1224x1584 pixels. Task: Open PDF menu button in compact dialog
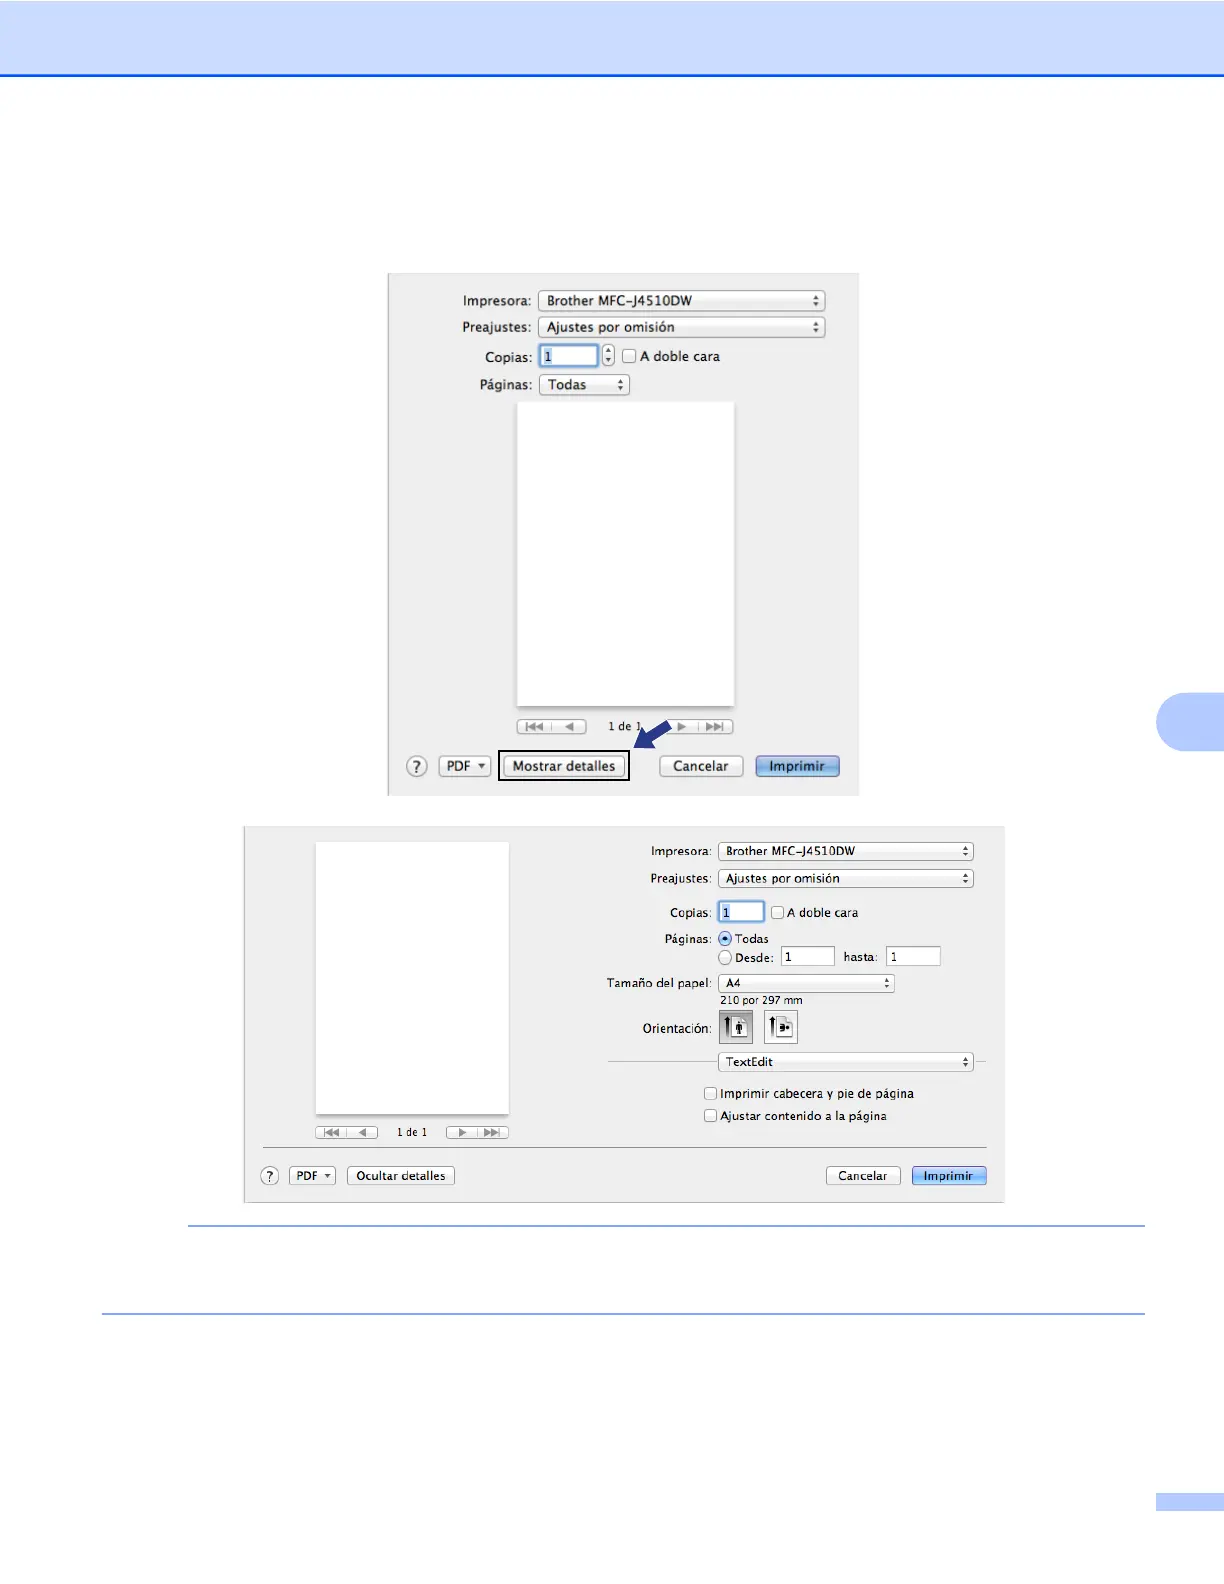(465, 766)
